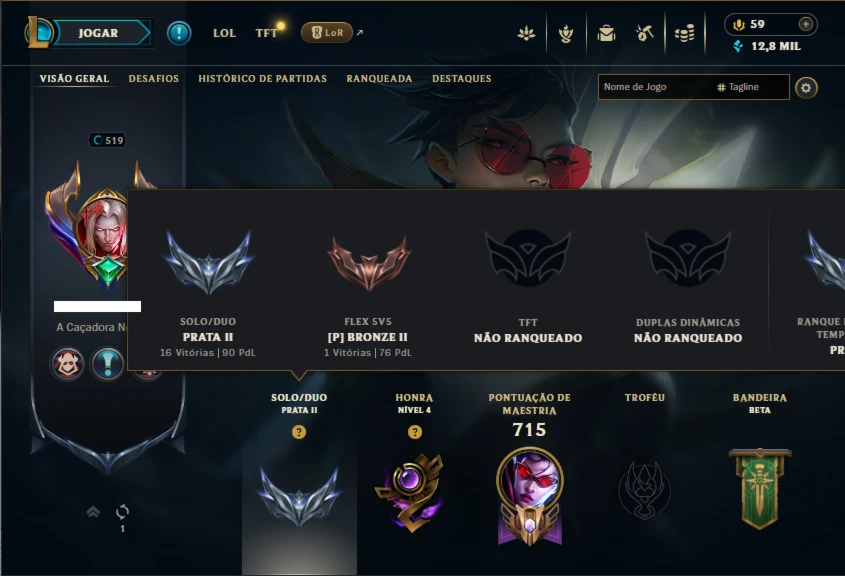Click the HONRA question mark help icon

tap(414, 432)
